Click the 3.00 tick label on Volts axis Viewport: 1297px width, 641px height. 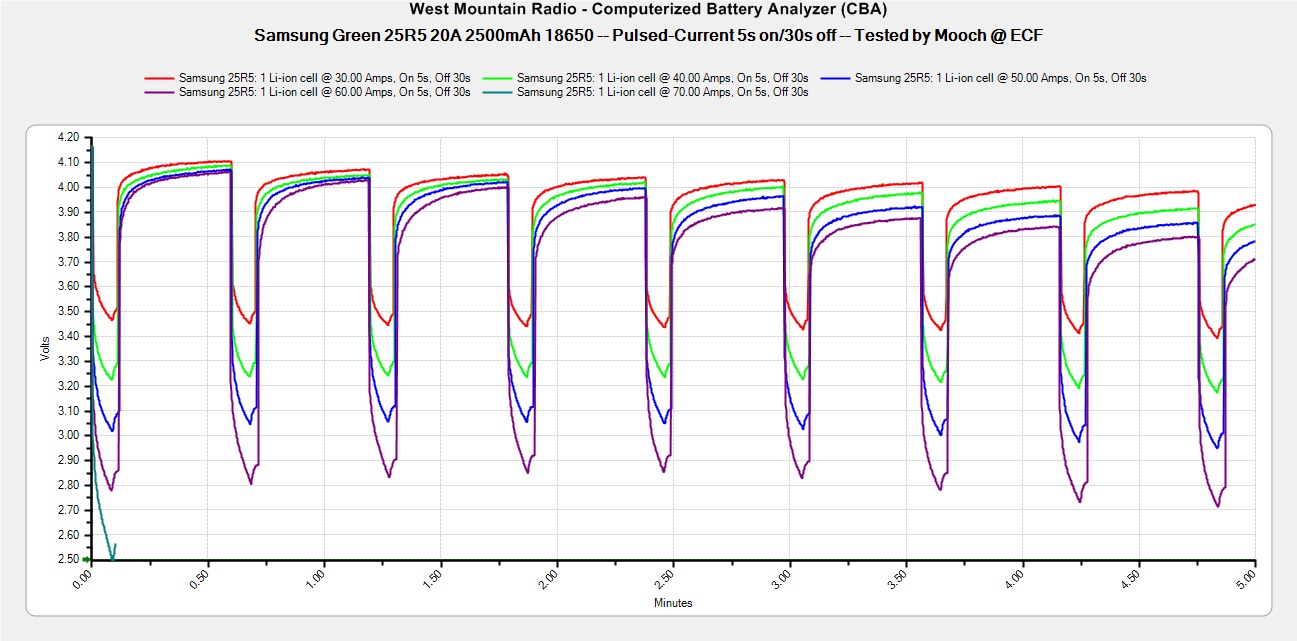(66, 435)
